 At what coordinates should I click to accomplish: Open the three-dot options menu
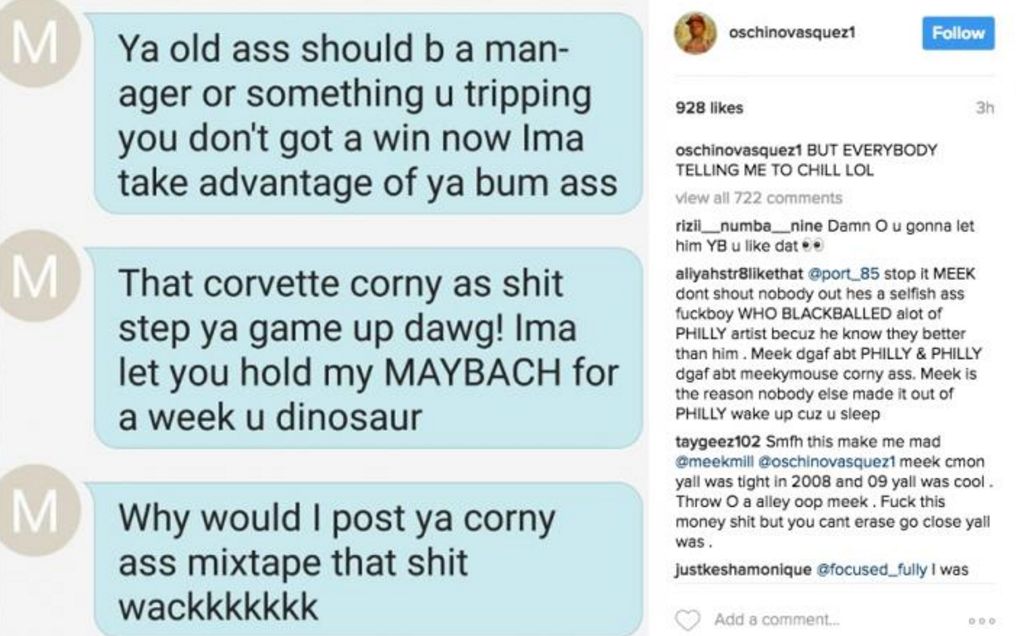(x=982, y=621)
